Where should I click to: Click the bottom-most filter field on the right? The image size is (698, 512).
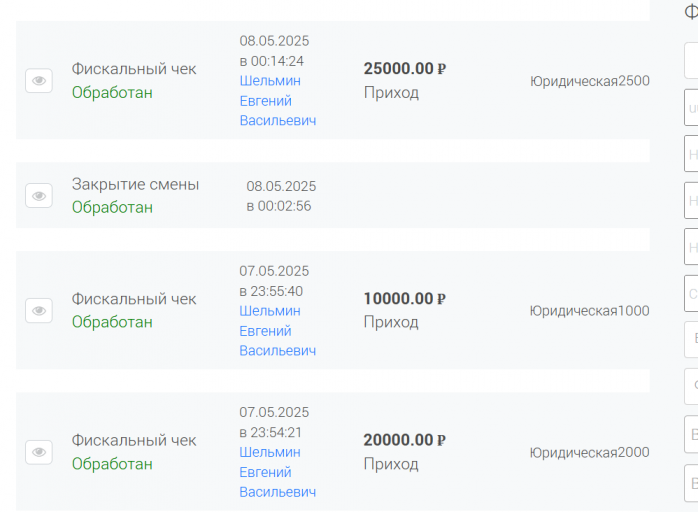pos(691,483)
